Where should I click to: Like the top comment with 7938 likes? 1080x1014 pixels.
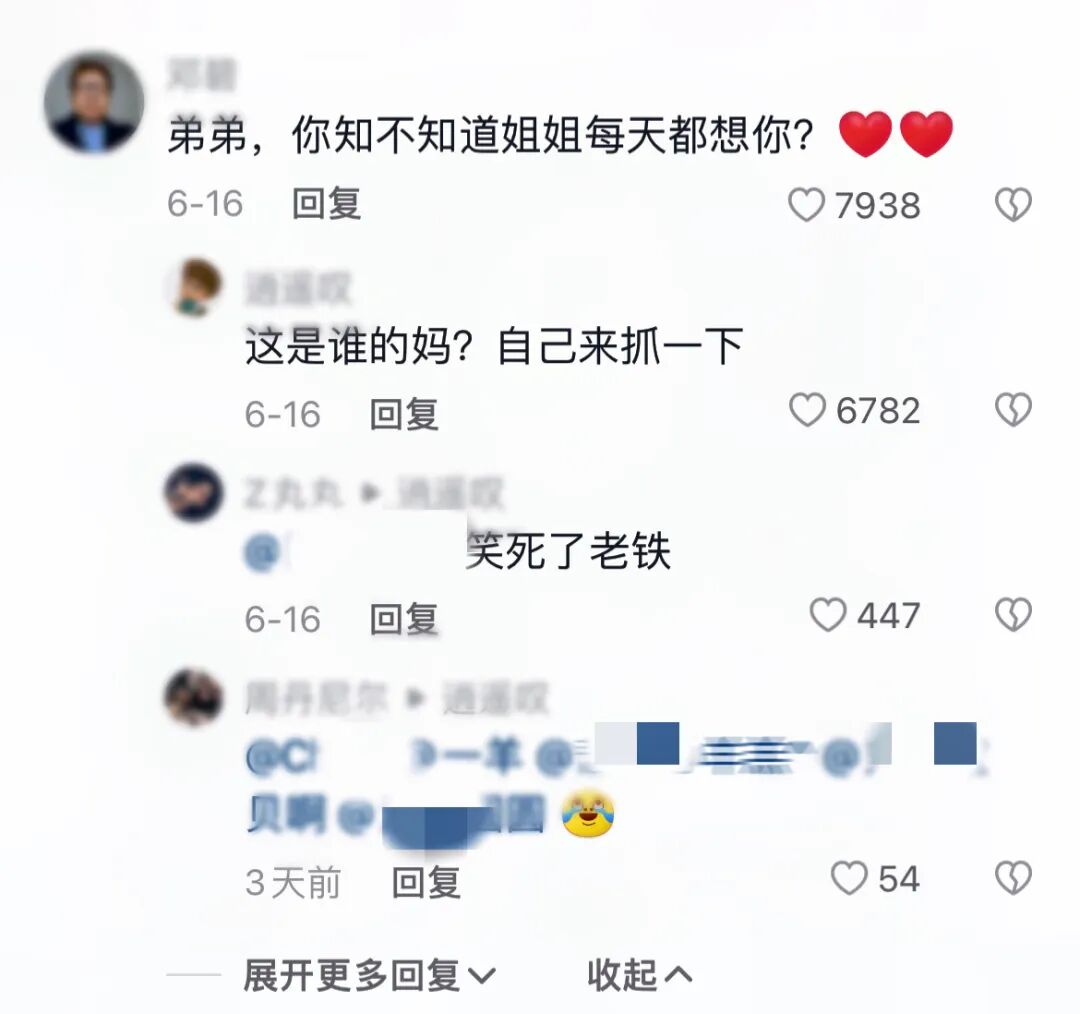807,205
